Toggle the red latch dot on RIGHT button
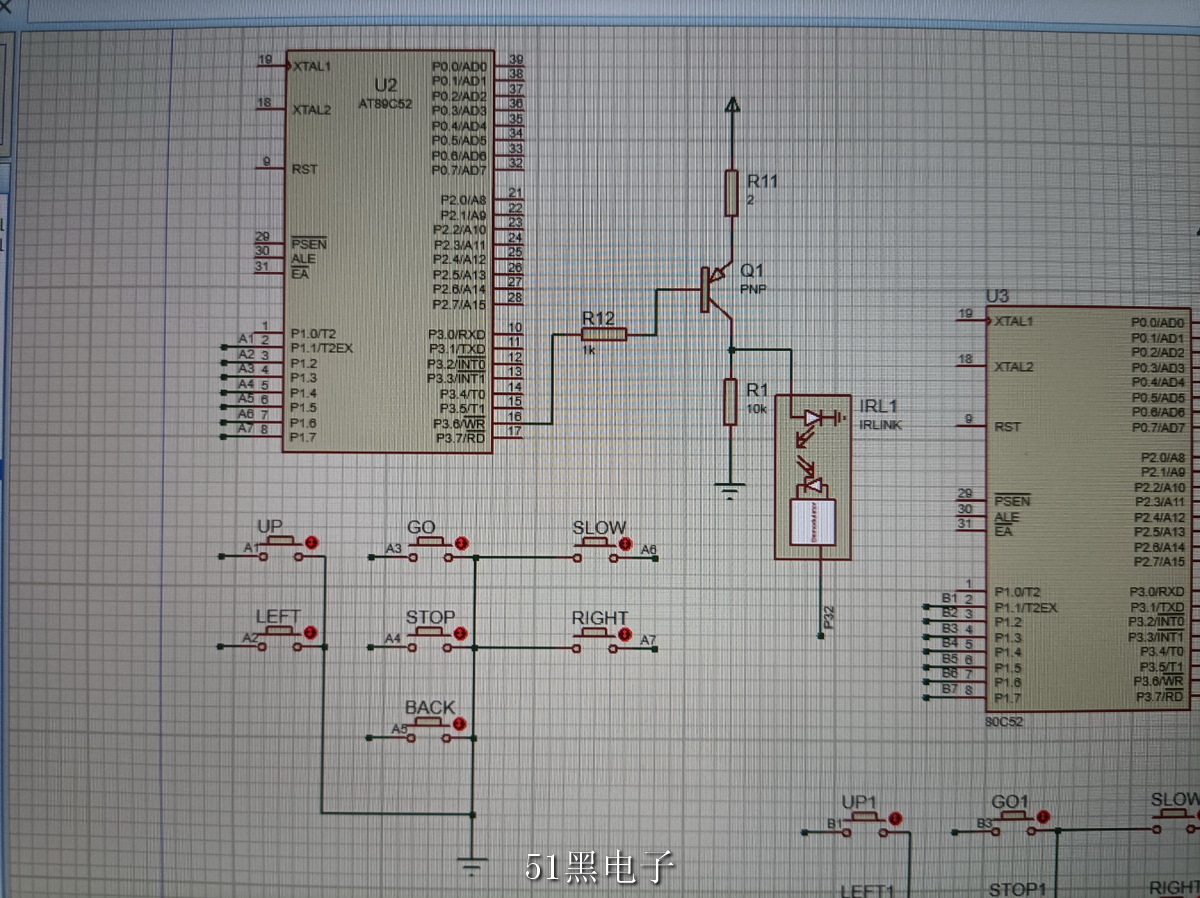The image size is (1200, 898). pos(625,633)
